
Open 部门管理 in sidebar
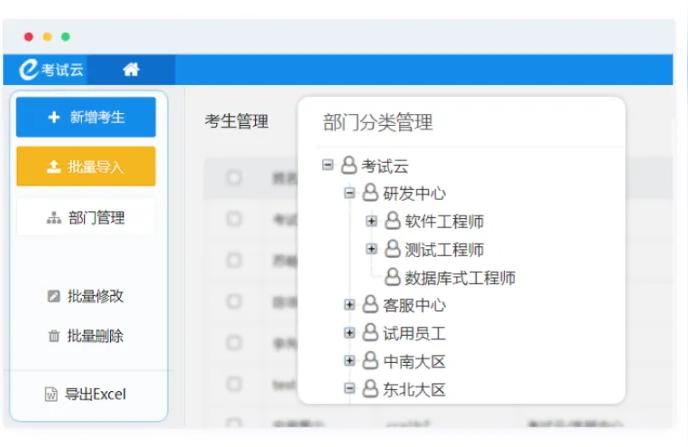coord(86,218)
